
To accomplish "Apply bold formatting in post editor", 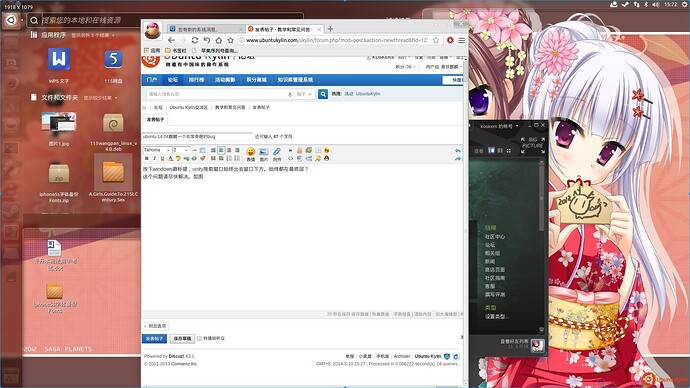I will point(147,158).
